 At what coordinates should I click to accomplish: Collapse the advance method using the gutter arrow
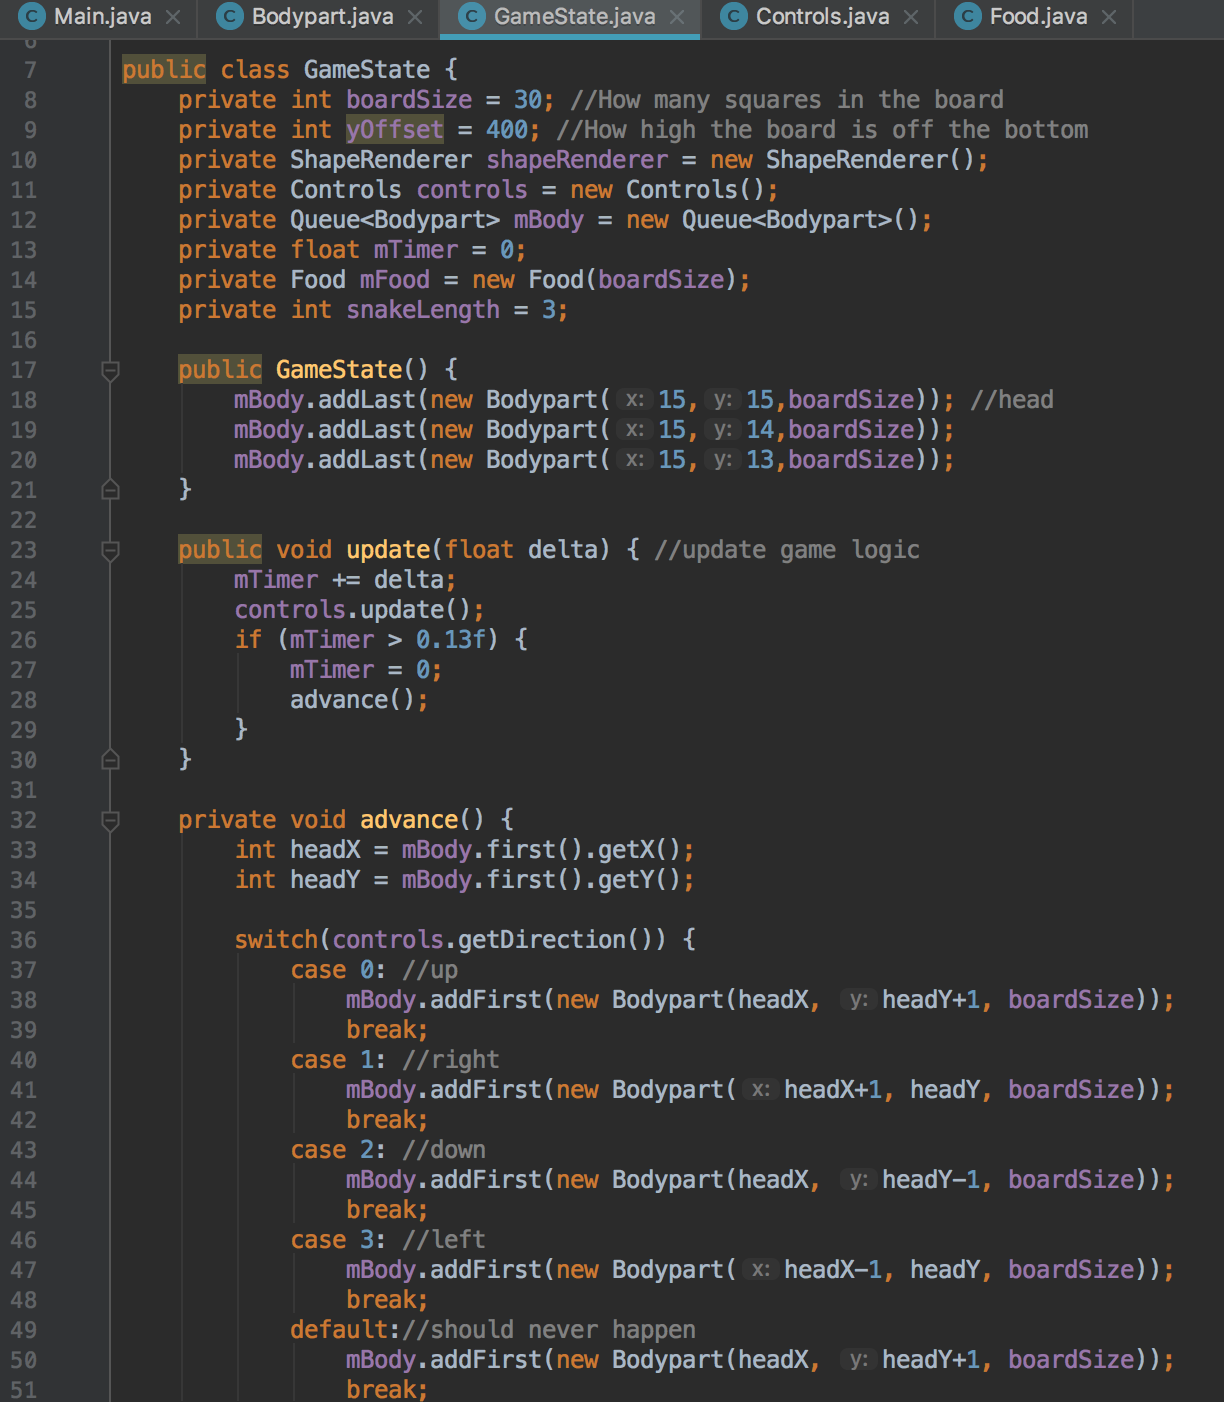108,819
